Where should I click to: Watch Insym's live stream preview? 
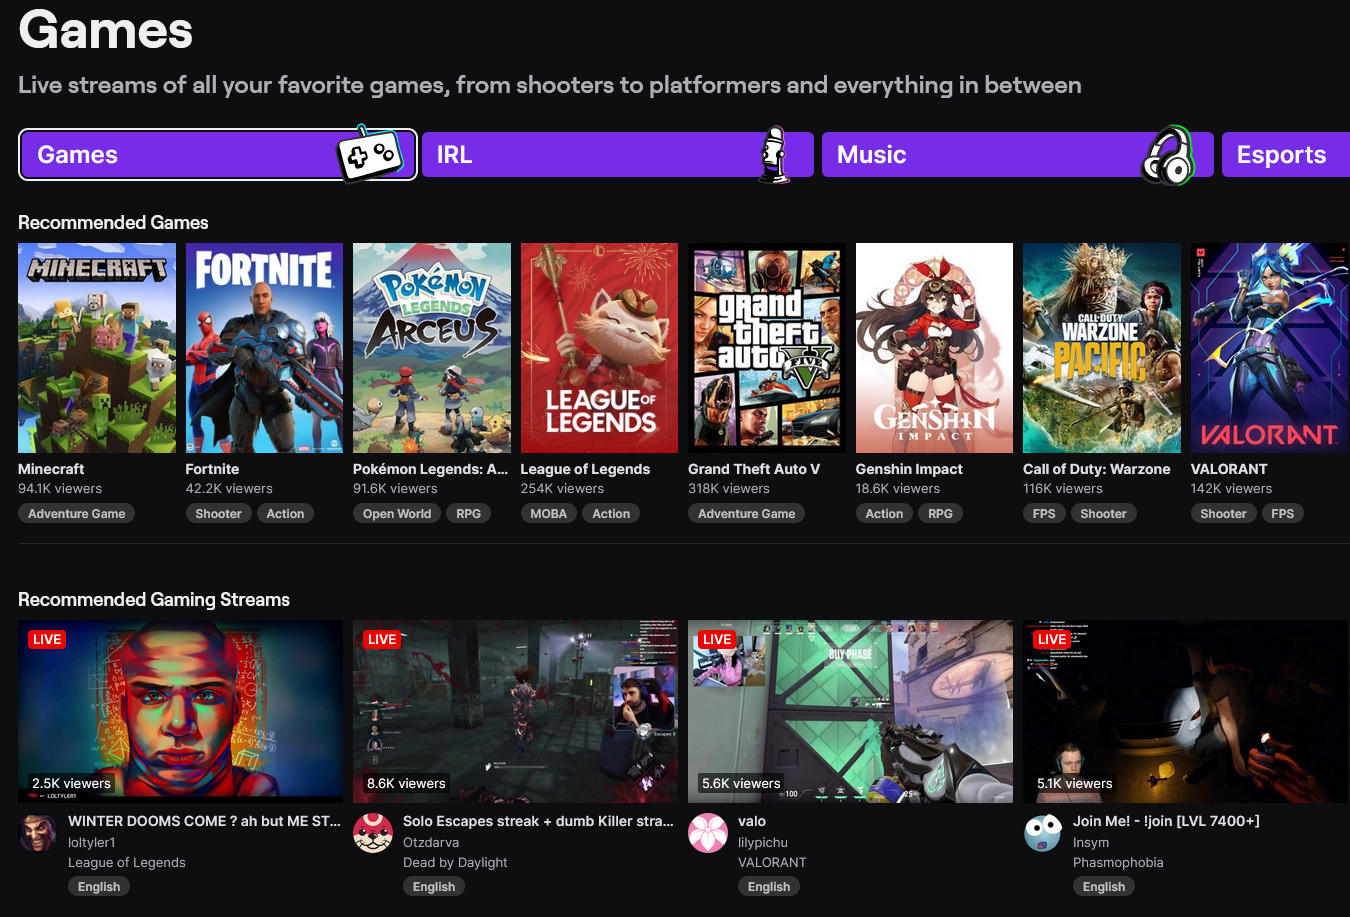[1185, 711]
